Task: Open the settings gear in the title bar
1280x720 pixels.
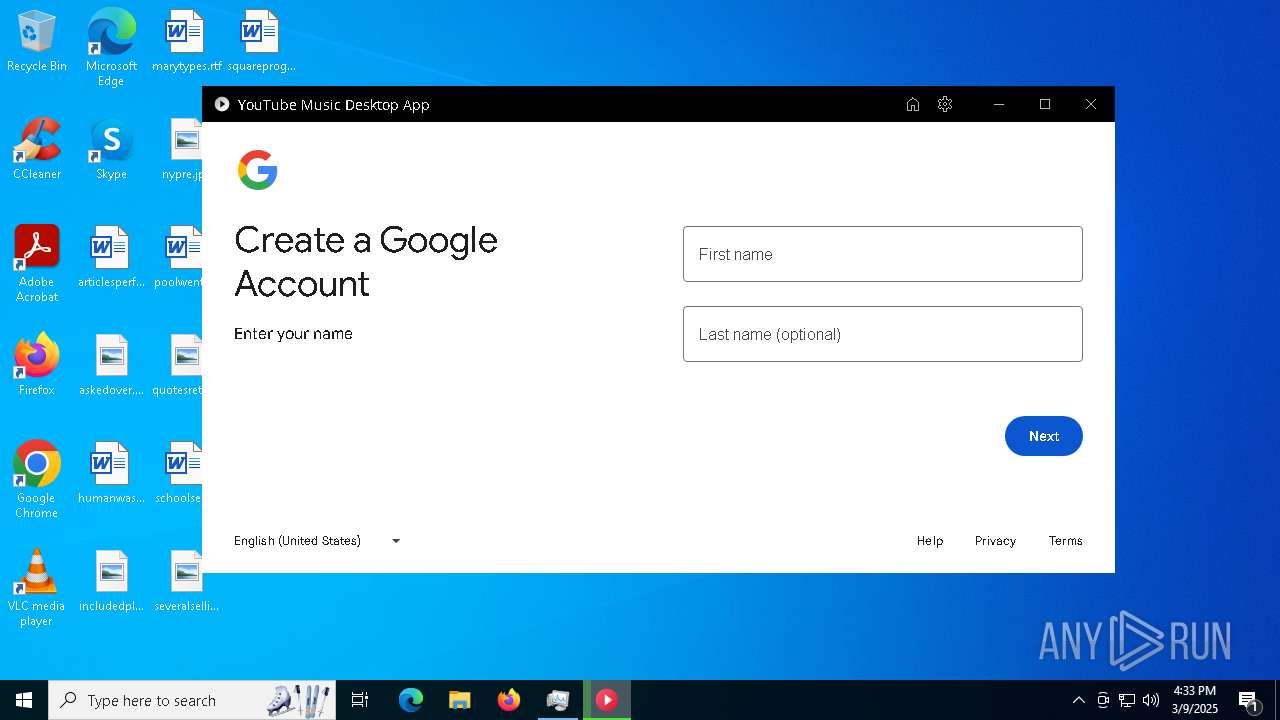Action: (x=945, y=104)
